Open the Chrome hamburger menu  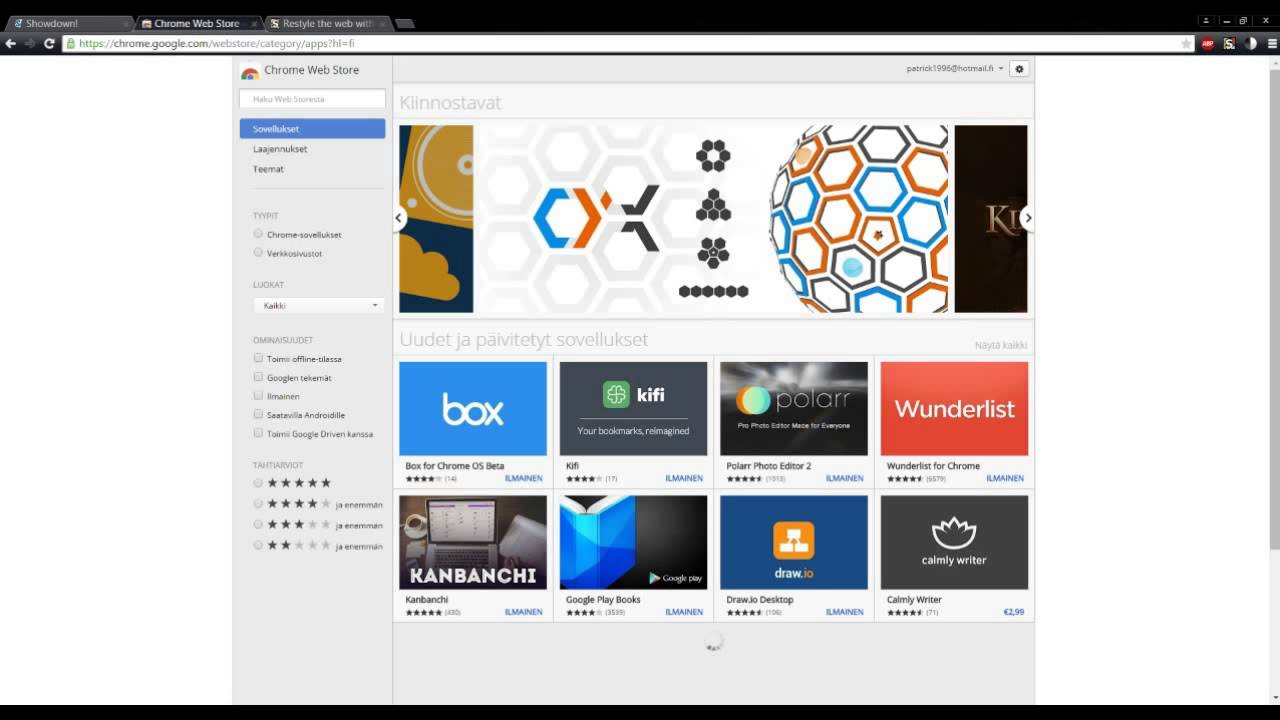pyautogui.click(x=1272, y=44)
